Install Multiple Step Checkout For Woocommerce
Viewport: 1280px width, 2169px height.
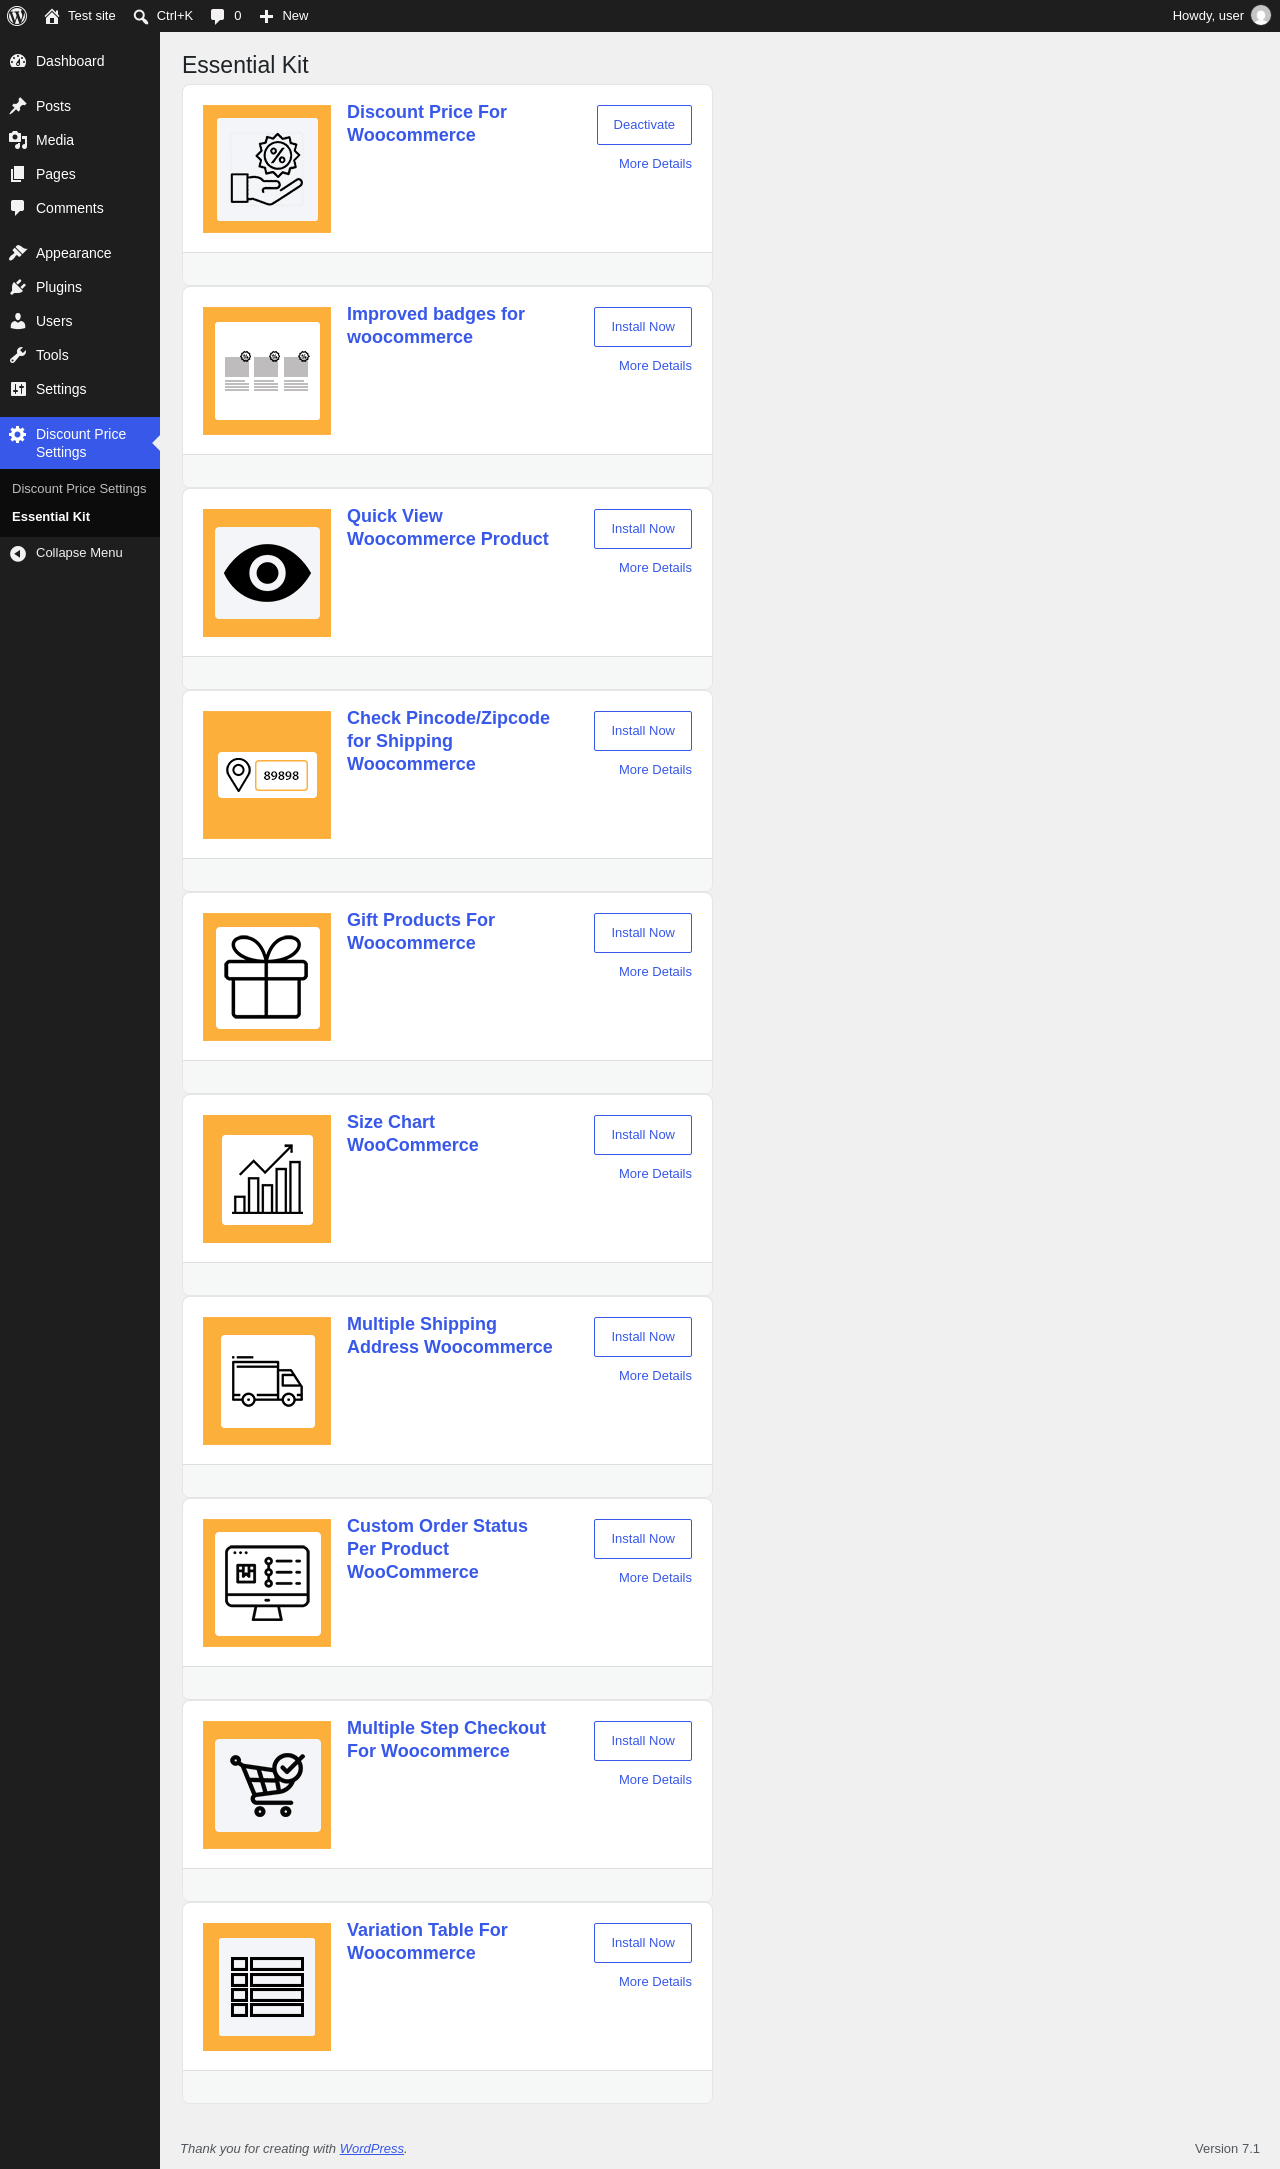pyautogui.click(x=643, y=1741)
